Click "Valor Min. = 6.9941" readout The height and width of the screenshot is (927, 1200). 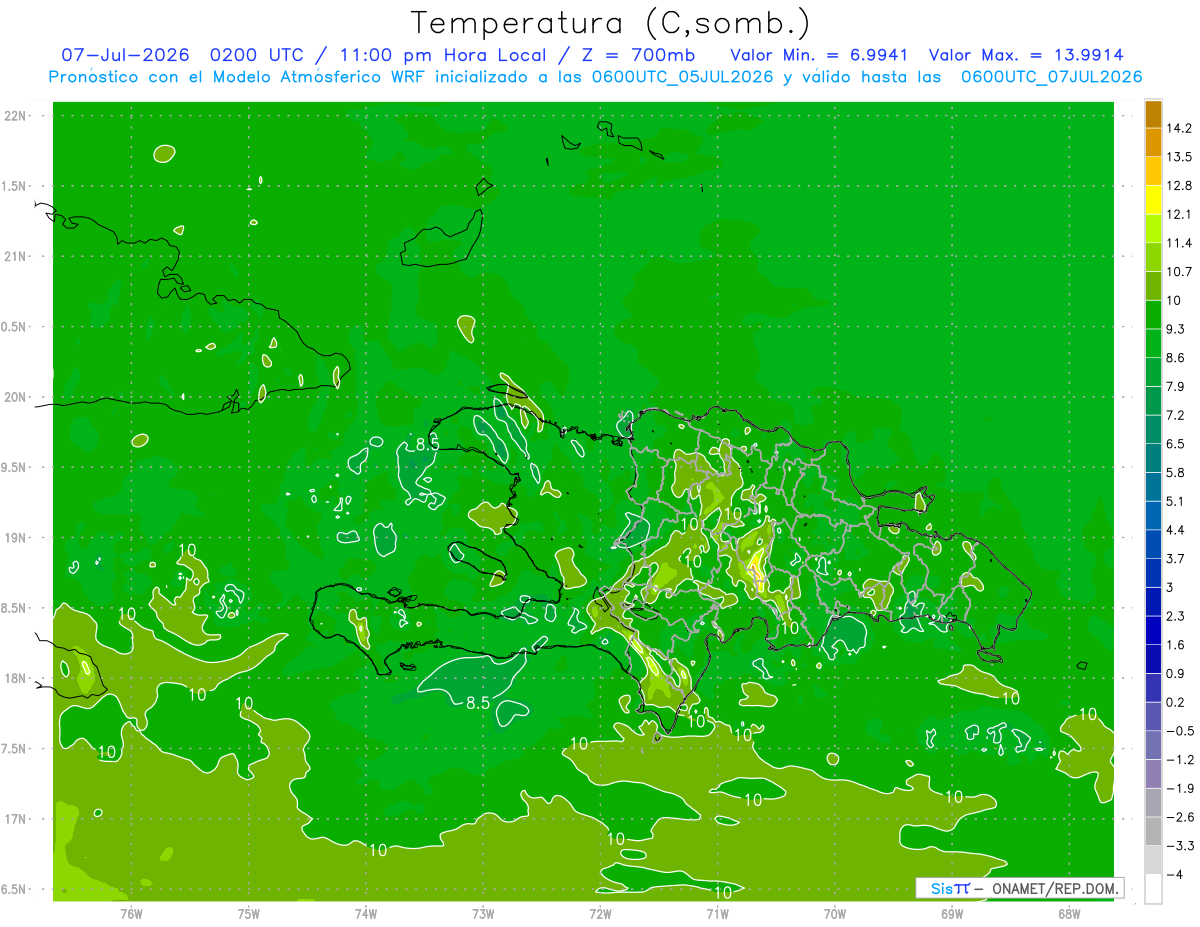[819, 55]
